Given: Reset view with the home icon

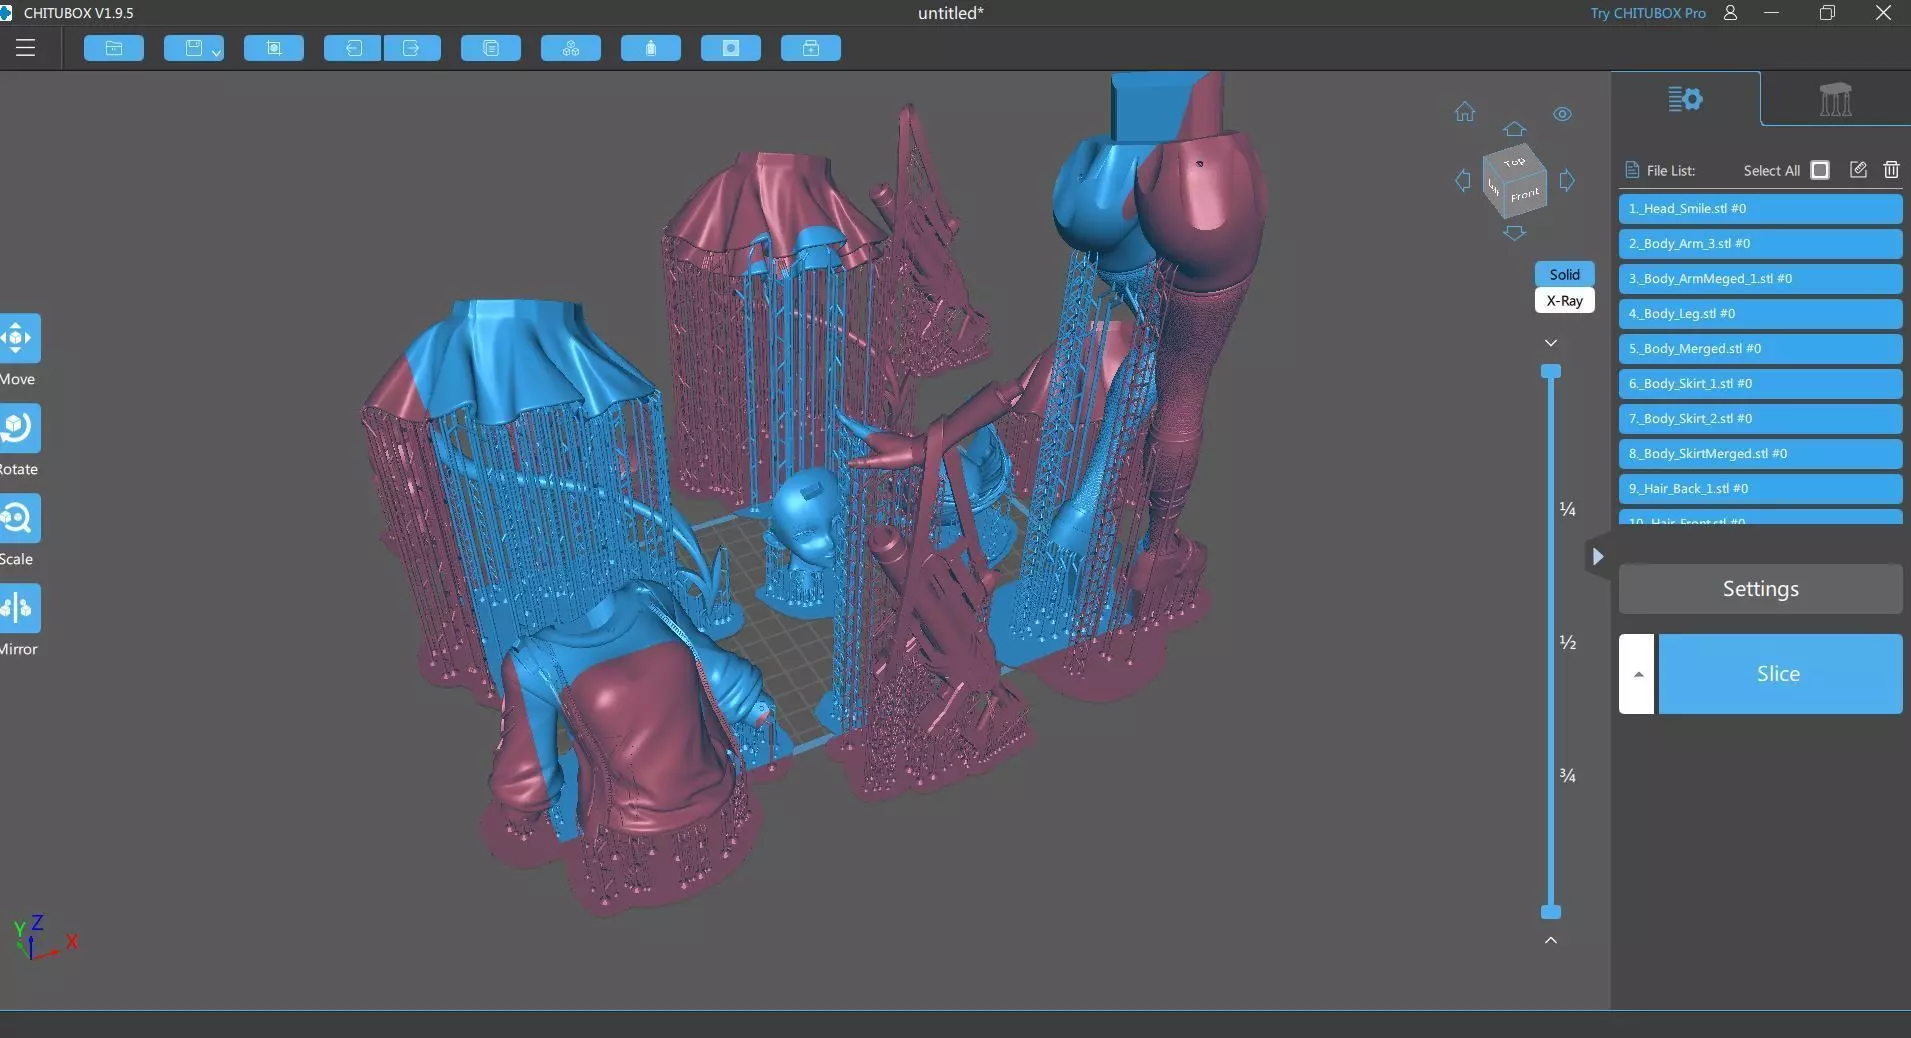Looking at the screenshot, I should click(1465, 112).
